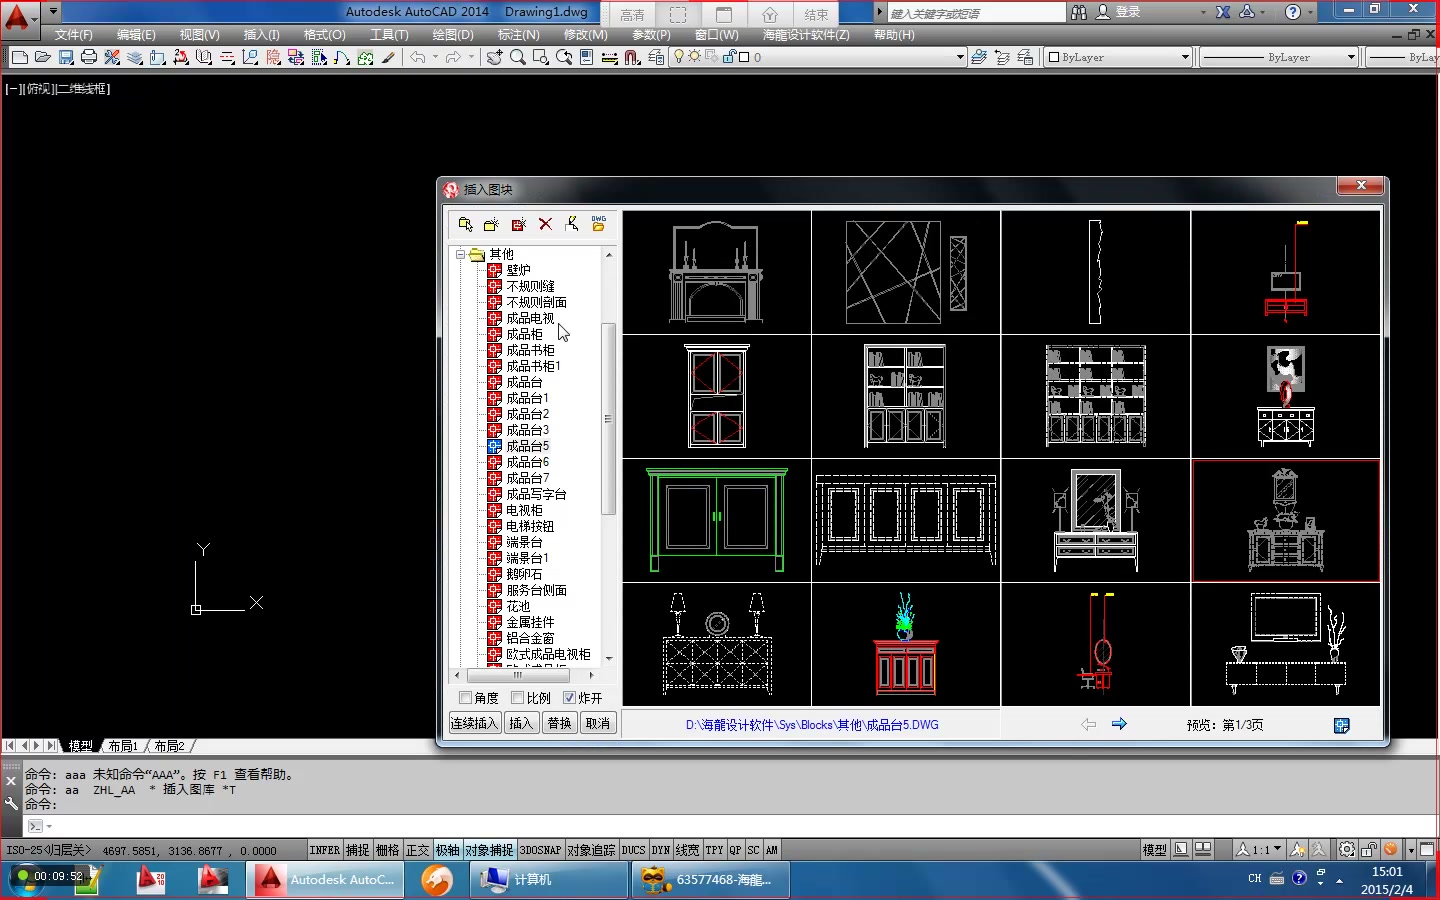The width and height of the screenshot is (1440, 900).
Task: Open the 编辑(E) menu
Action: 137,35
